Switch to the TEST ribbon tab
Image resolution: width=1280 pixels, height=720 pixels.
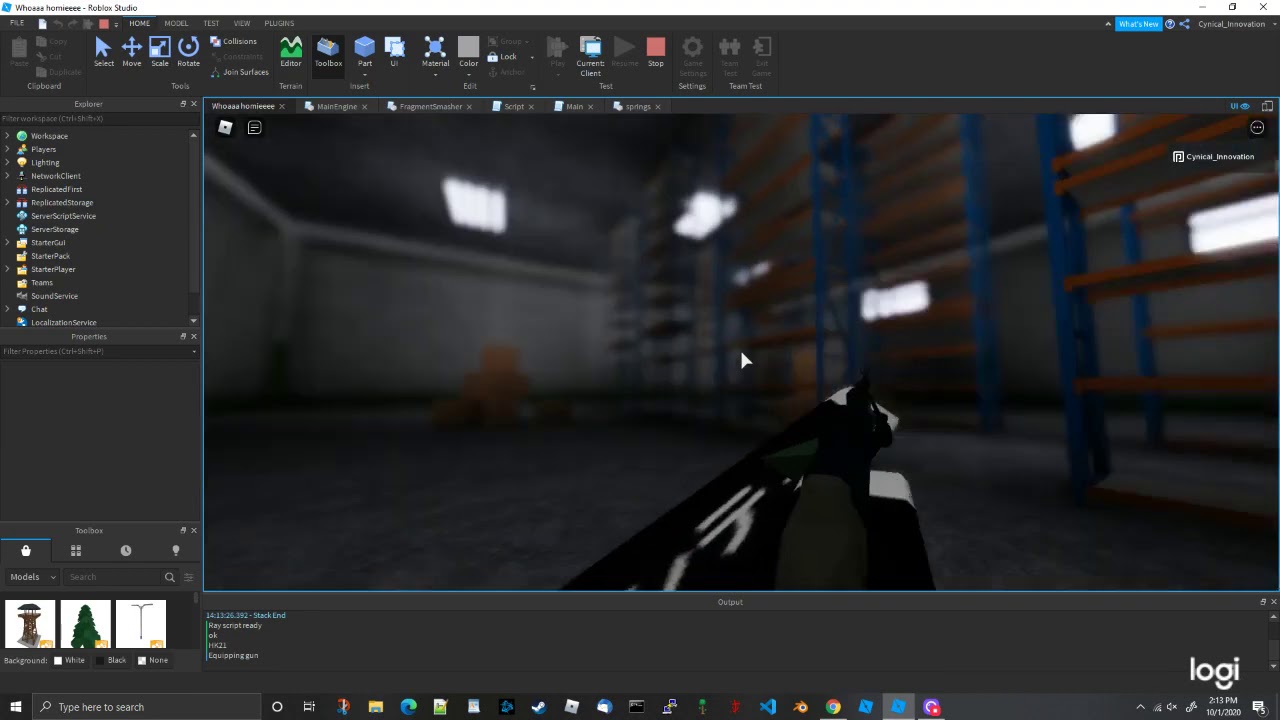[211, 23]
